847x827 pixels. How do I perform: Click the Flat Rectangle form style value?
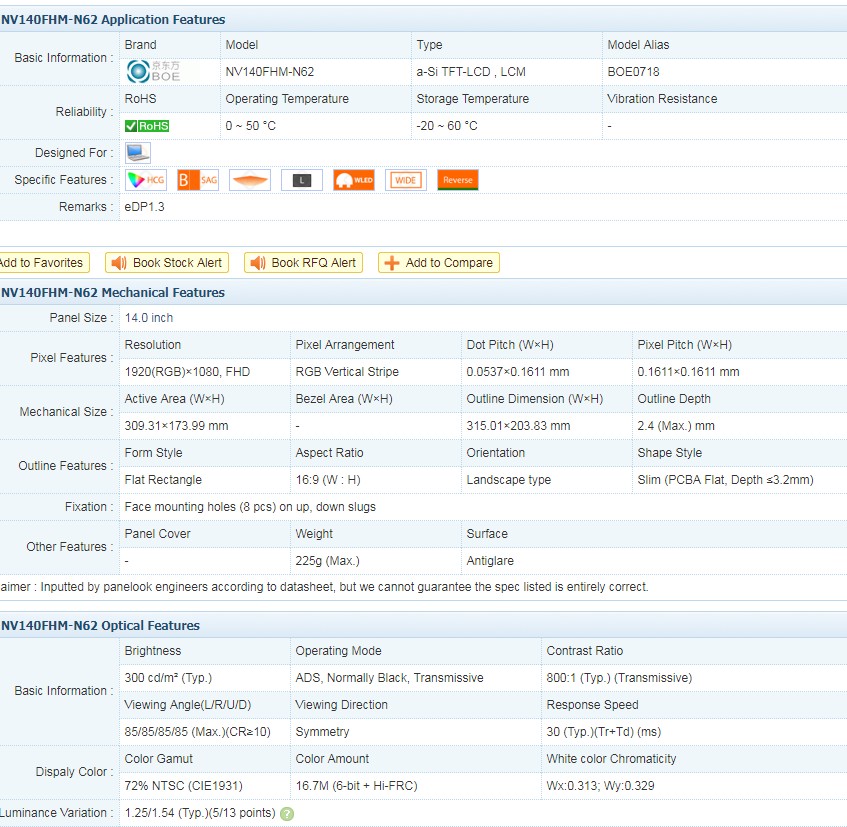163,480
